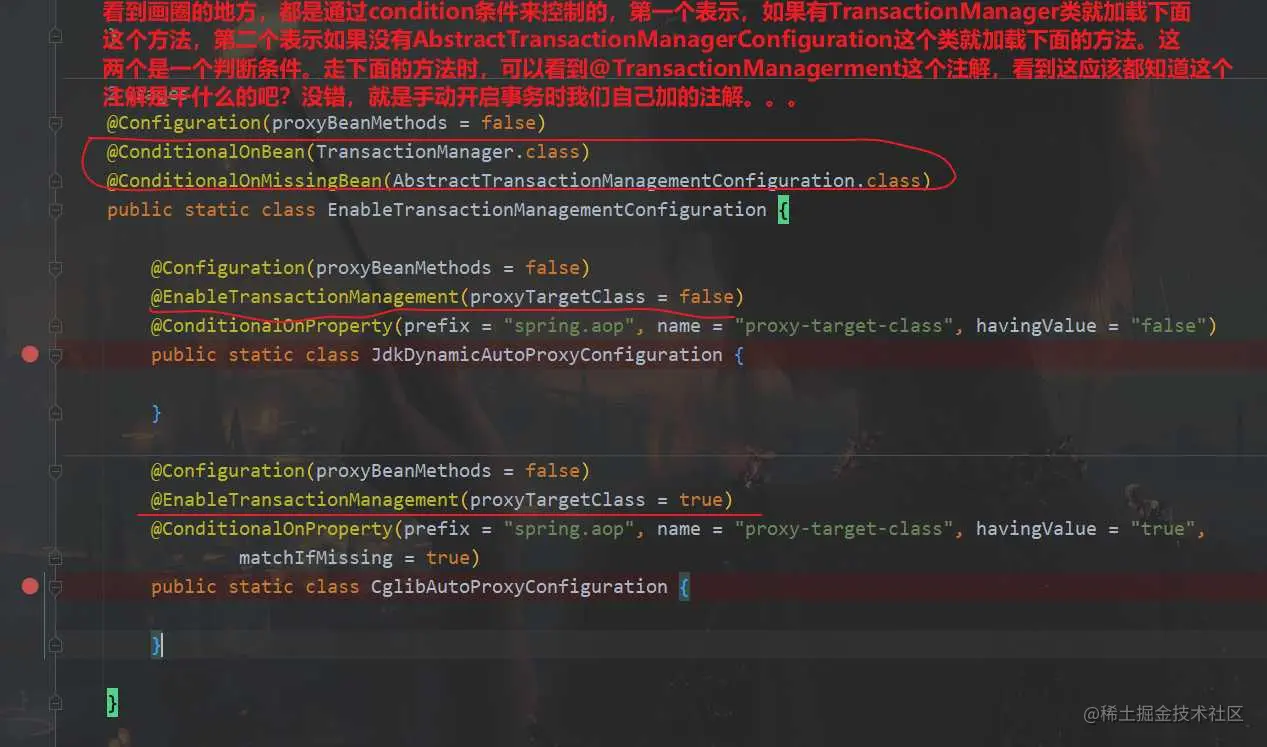Collapse fold marker beside JdkDynamicAutoProxyConfiguration declaration

(x=55, y=354)
